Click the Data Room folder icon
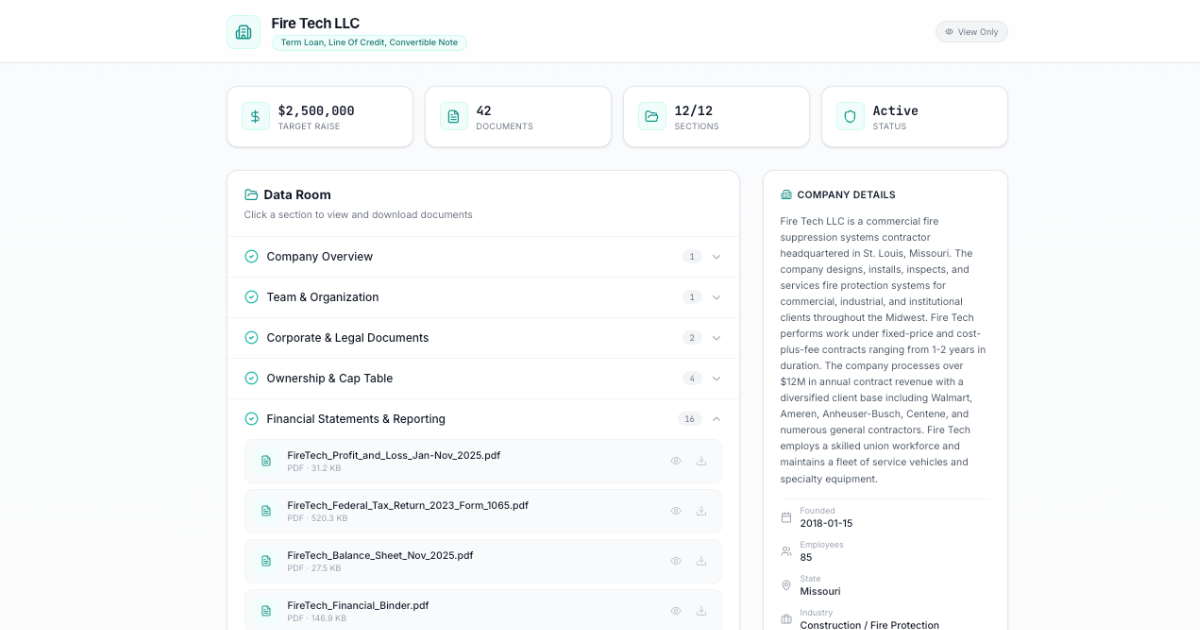1200x630 pixels. pyautogui.click(x=250, y=194)
